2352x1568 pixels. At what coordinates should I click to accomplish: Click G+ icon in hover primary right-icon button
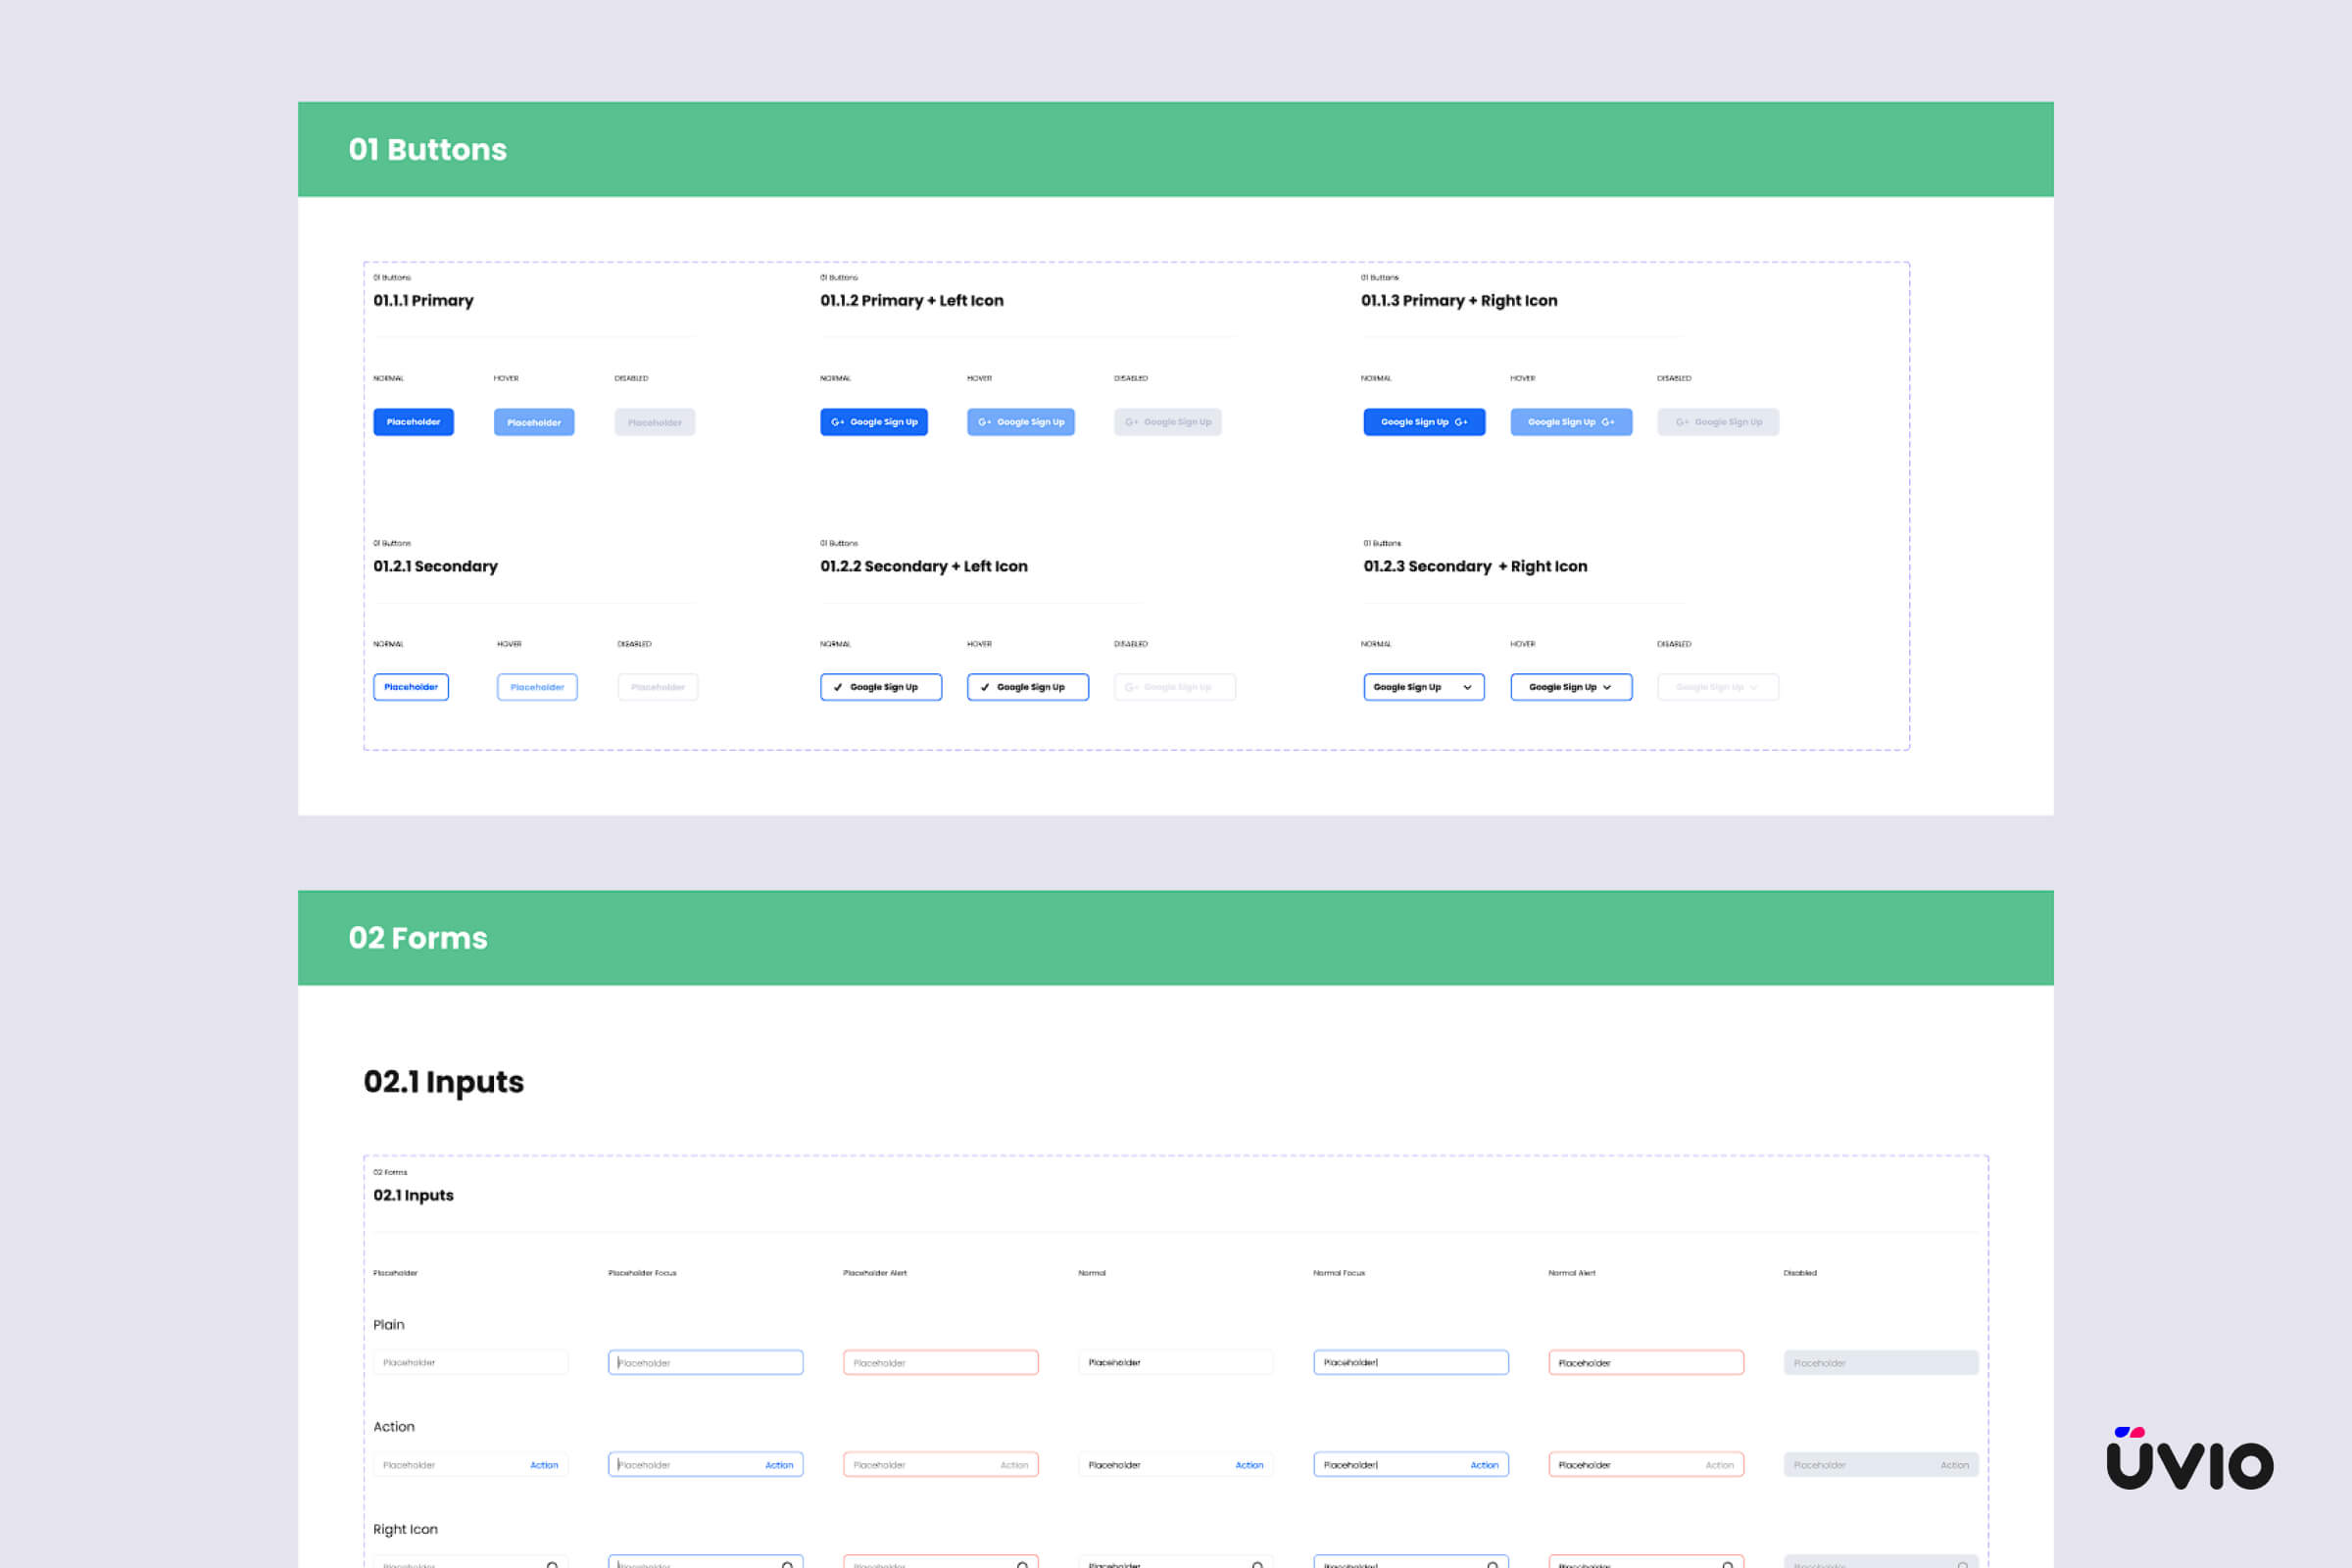pyautogui.click(x=1608, y=422)
